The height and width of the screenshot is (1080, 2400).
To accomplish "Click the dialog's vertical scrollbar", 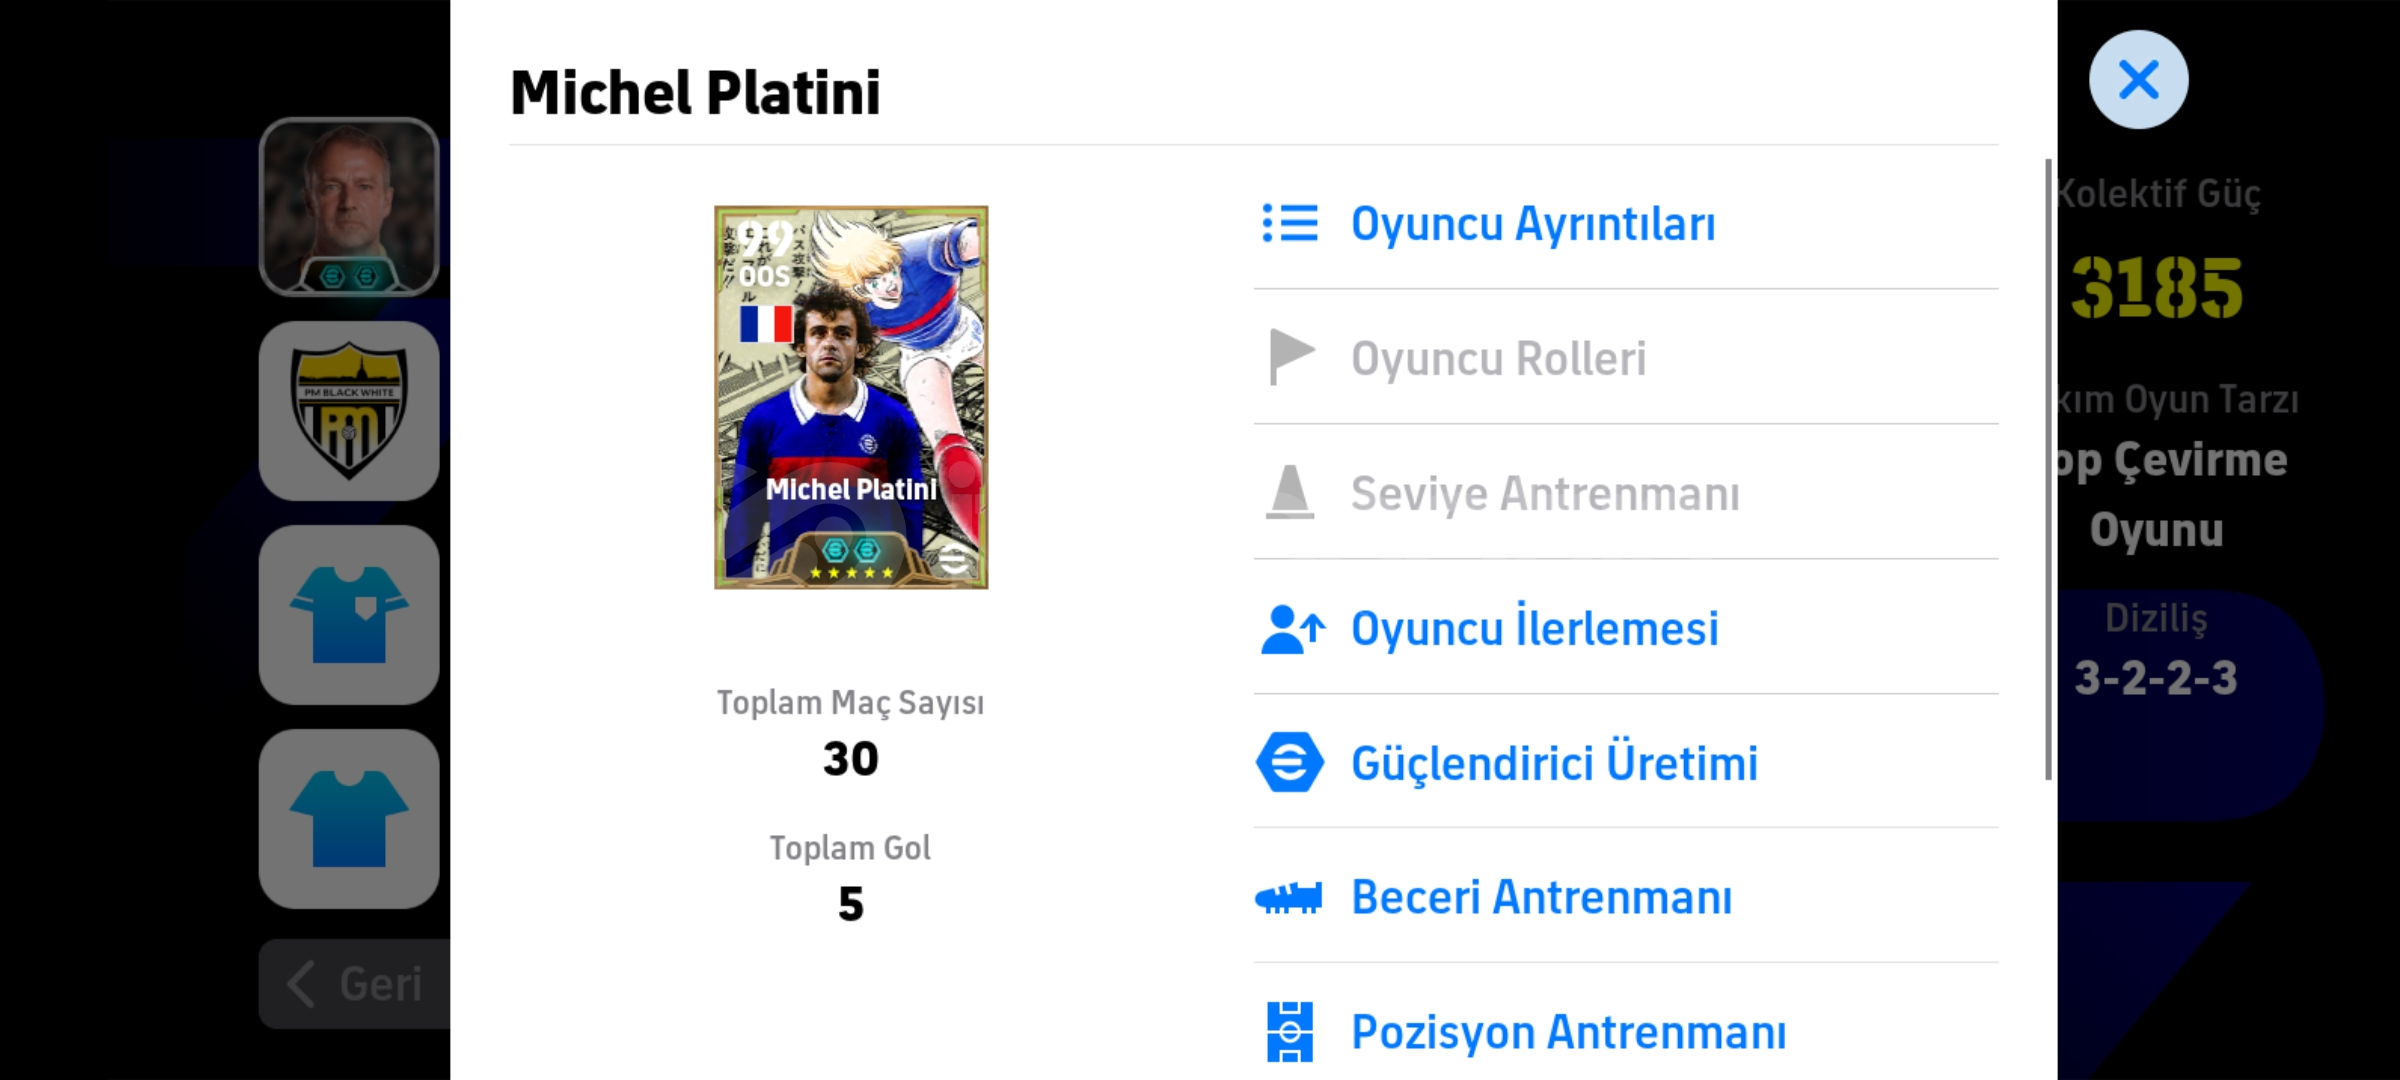I will click(x=2048, y=470).
